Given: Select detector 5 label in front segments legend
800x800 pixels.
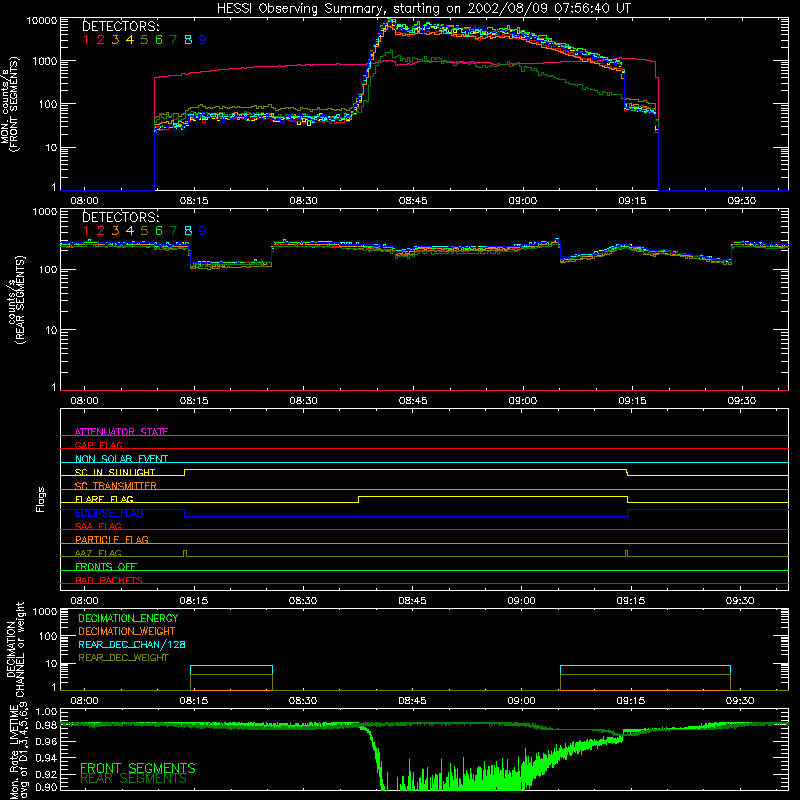Looking at the screenshot, I should point(144,40).
